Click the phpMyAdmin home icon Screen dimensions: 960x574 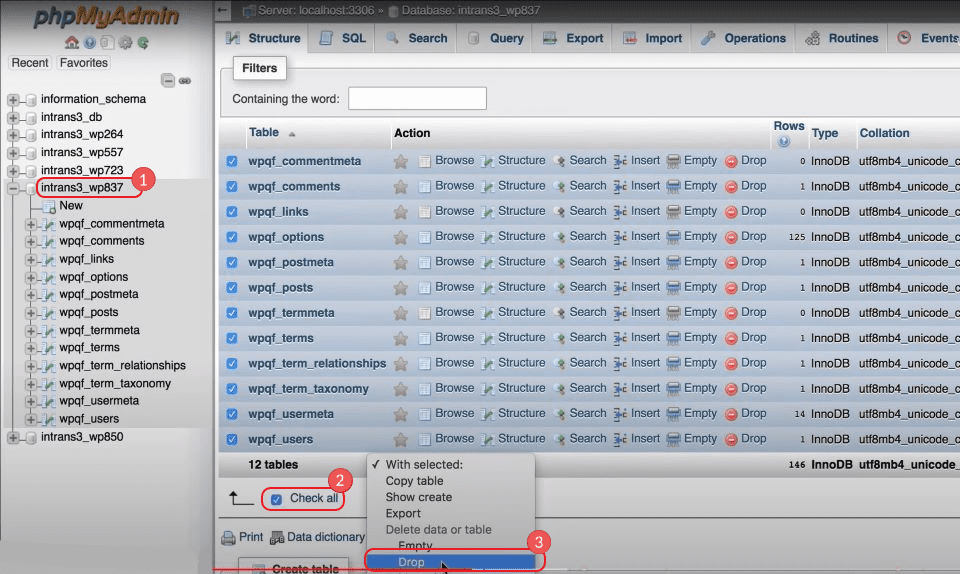click(x=72, y=43)
